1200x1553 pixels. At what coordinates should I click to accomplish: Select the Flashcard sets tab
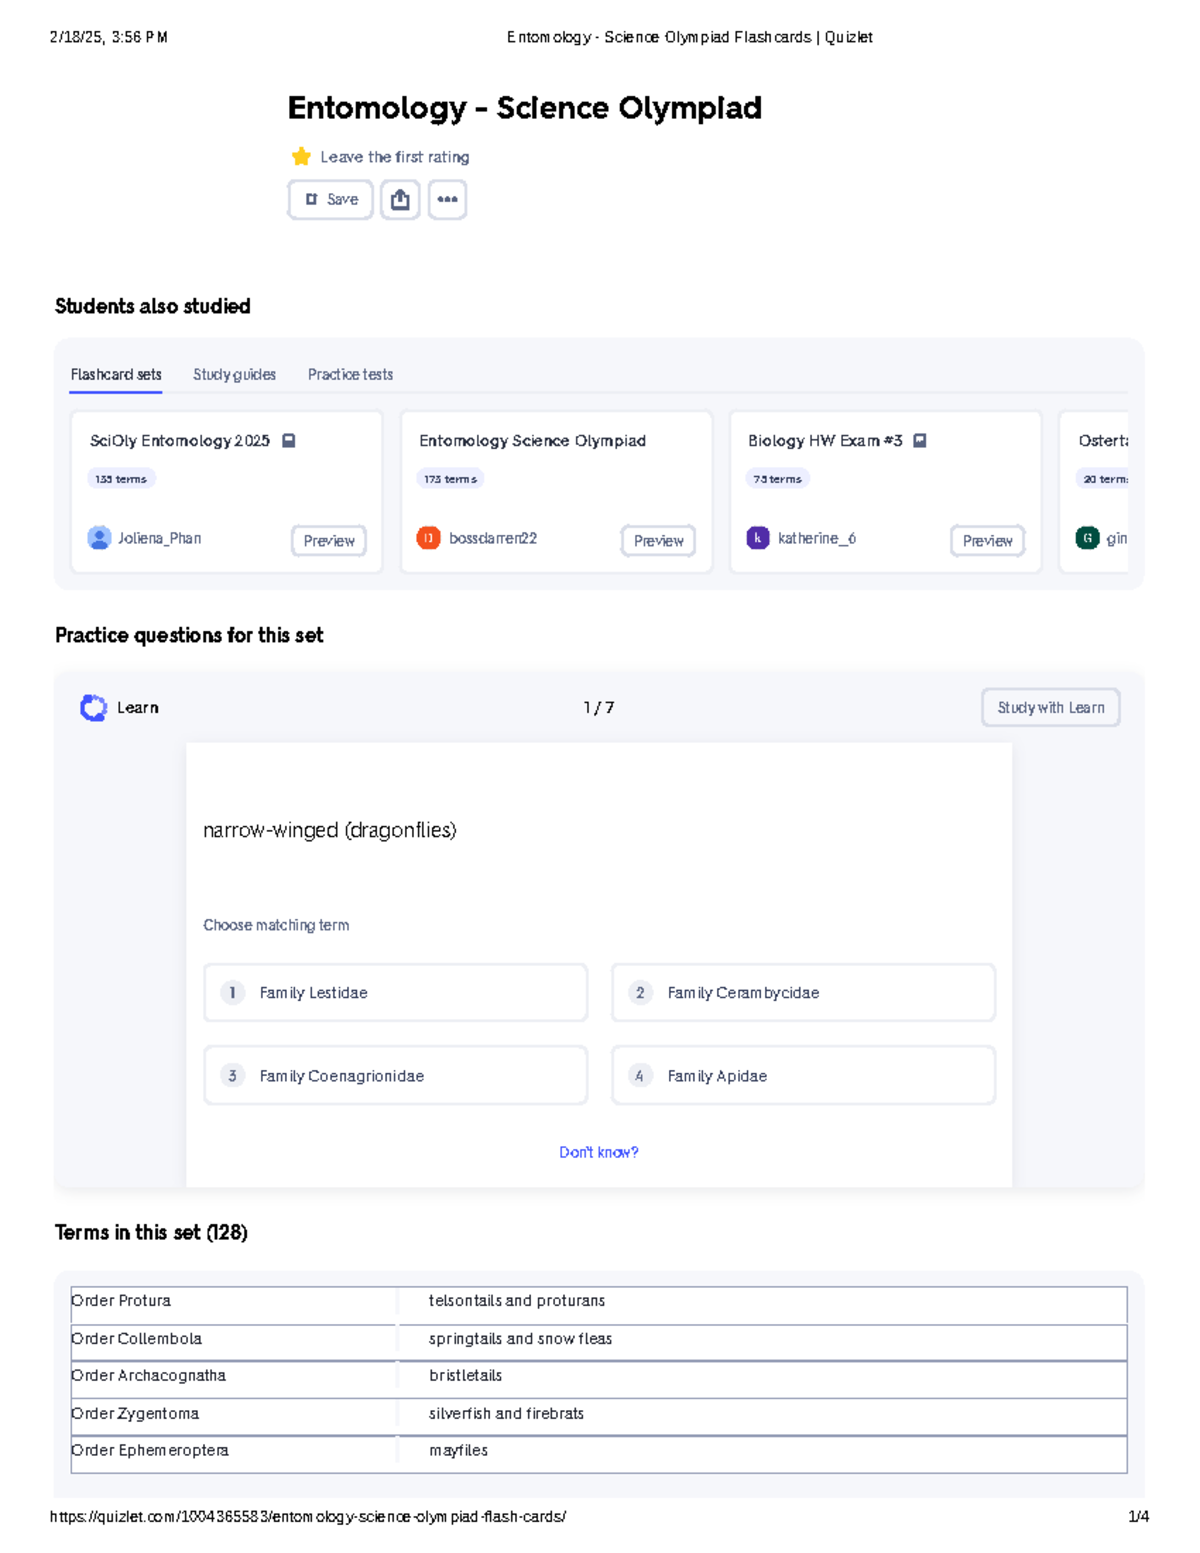click(116, 375)
